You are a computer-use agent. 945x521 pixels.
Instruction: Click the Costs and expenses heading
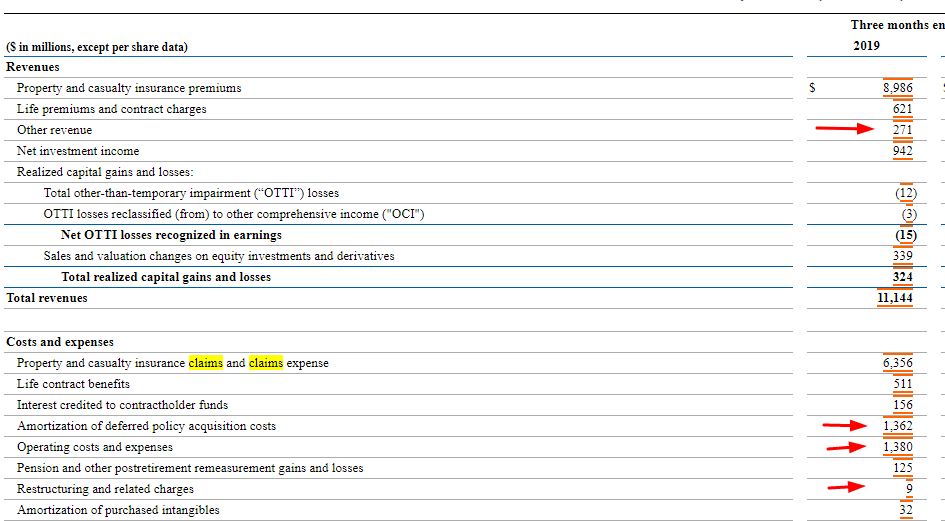coord(60,342)
